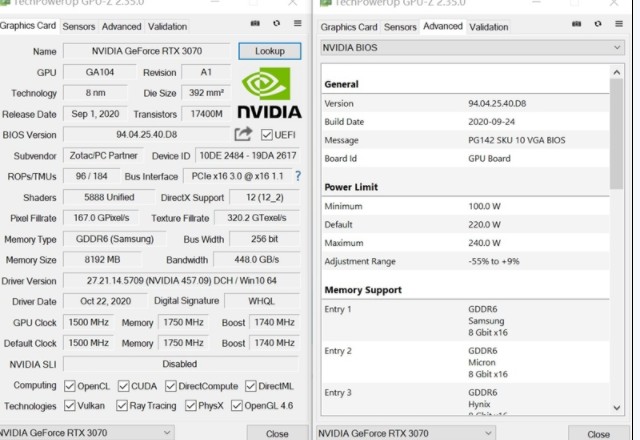Screen dimensions: 640x440
Task: Open GPU selector dropdown in the right window
Action: (406, 433)
